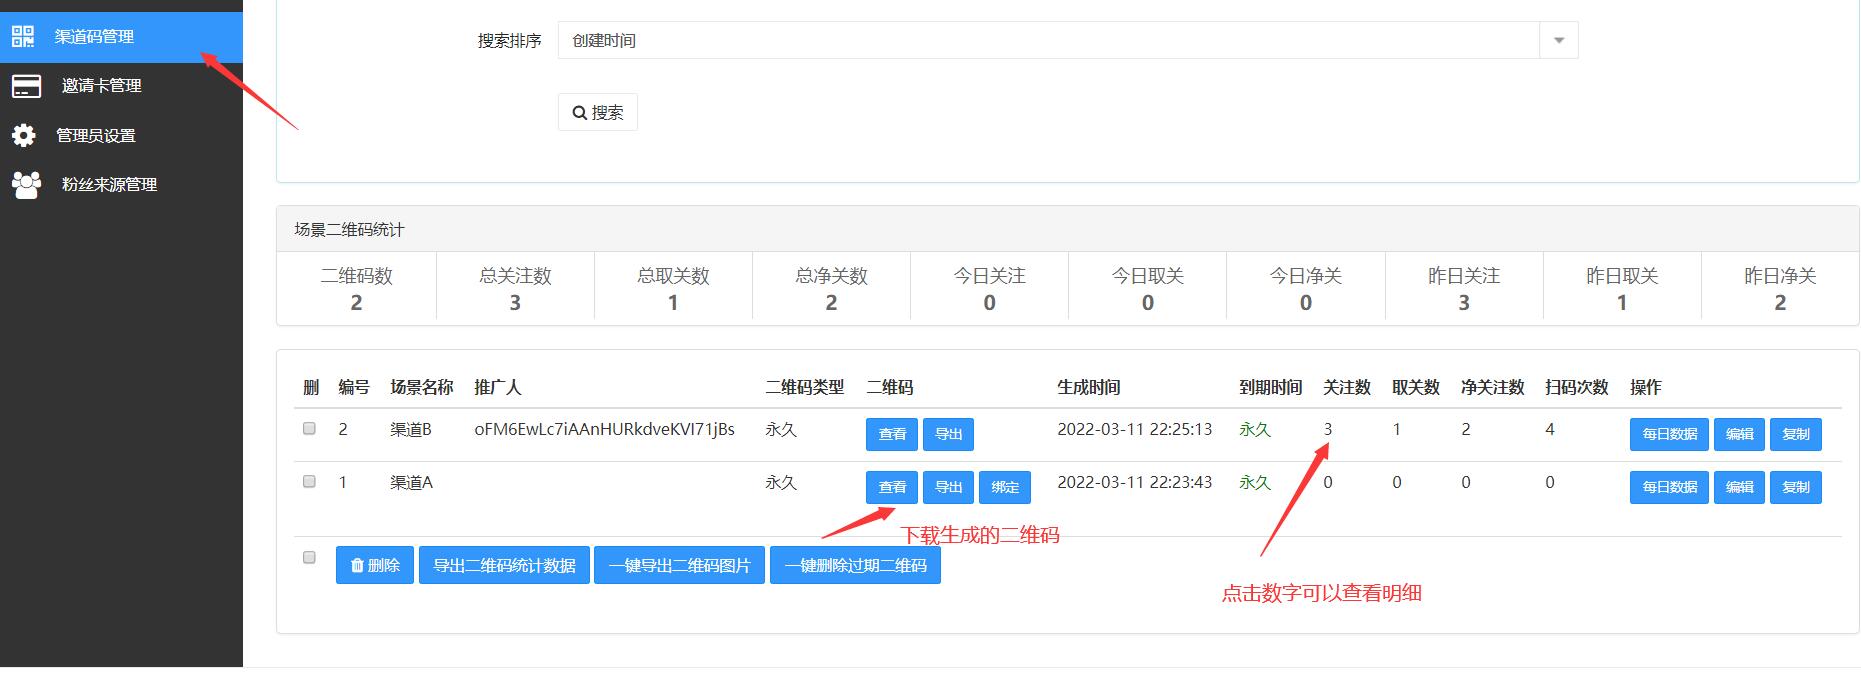Viewport: 1861px width, 675px height.
Task: Click the trash 删除 button
Action: point(374,565)
